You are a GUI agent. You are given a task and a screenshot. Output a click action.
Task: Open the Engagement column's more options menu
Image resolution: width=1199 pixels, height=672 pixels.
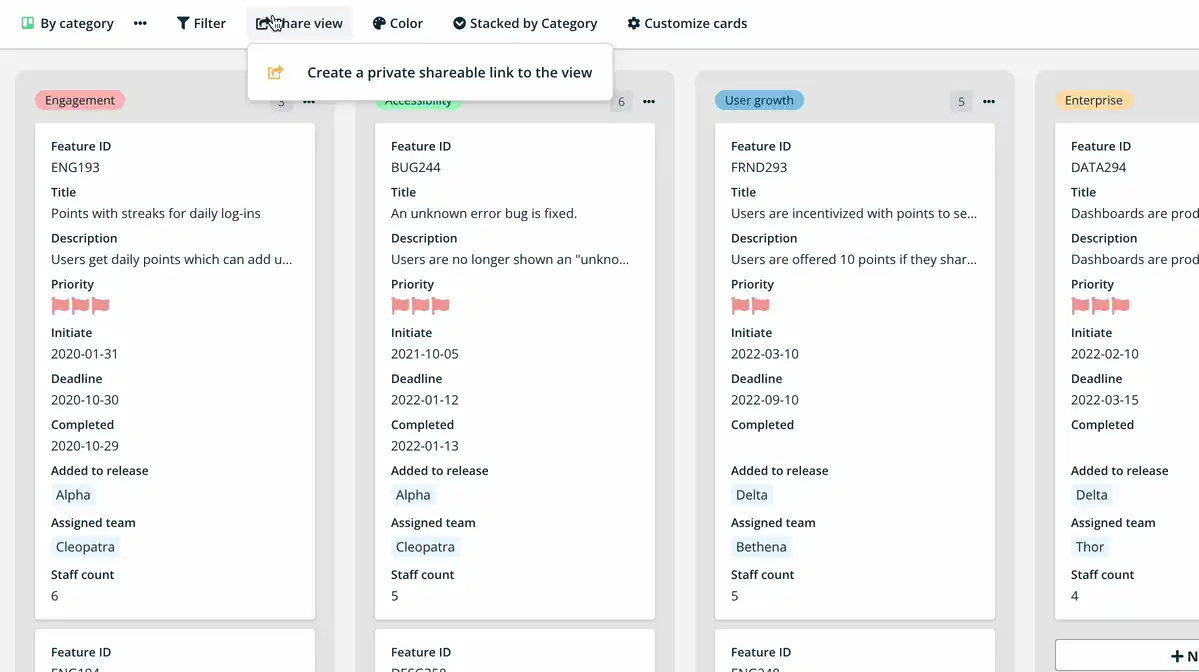[308, 101]
